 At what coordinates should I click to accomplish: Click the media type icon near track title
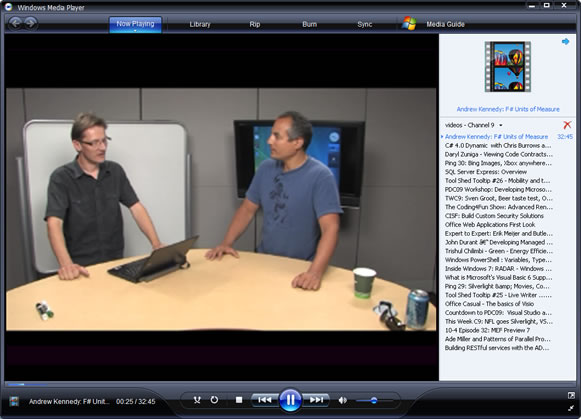click(x=14, y=401)
